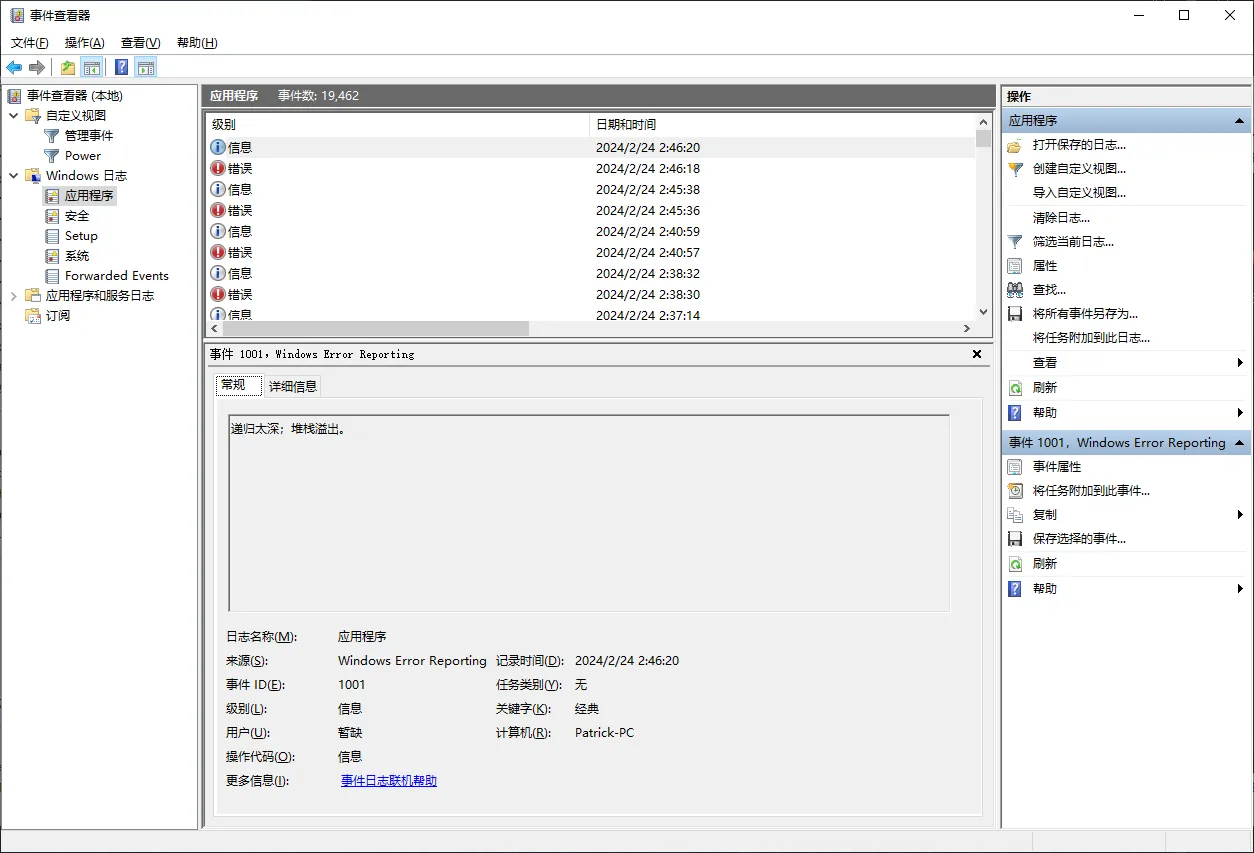Select the 错误 event at 2:40:57
Screen dimensions: 1254x853
pos(590,252)
